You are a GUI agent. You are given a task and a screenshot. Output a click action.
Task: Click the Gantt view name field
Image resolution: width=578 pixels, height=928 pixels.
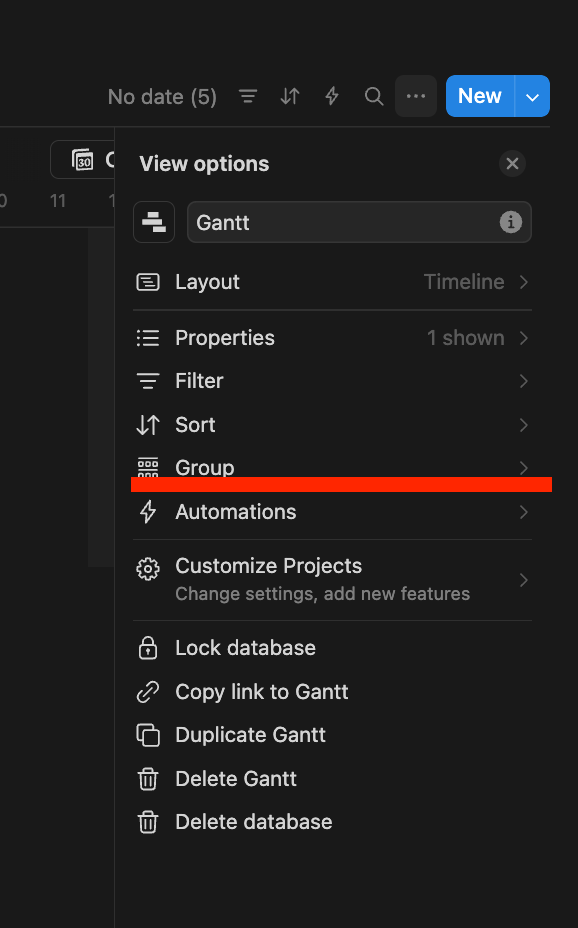point(359,223)
